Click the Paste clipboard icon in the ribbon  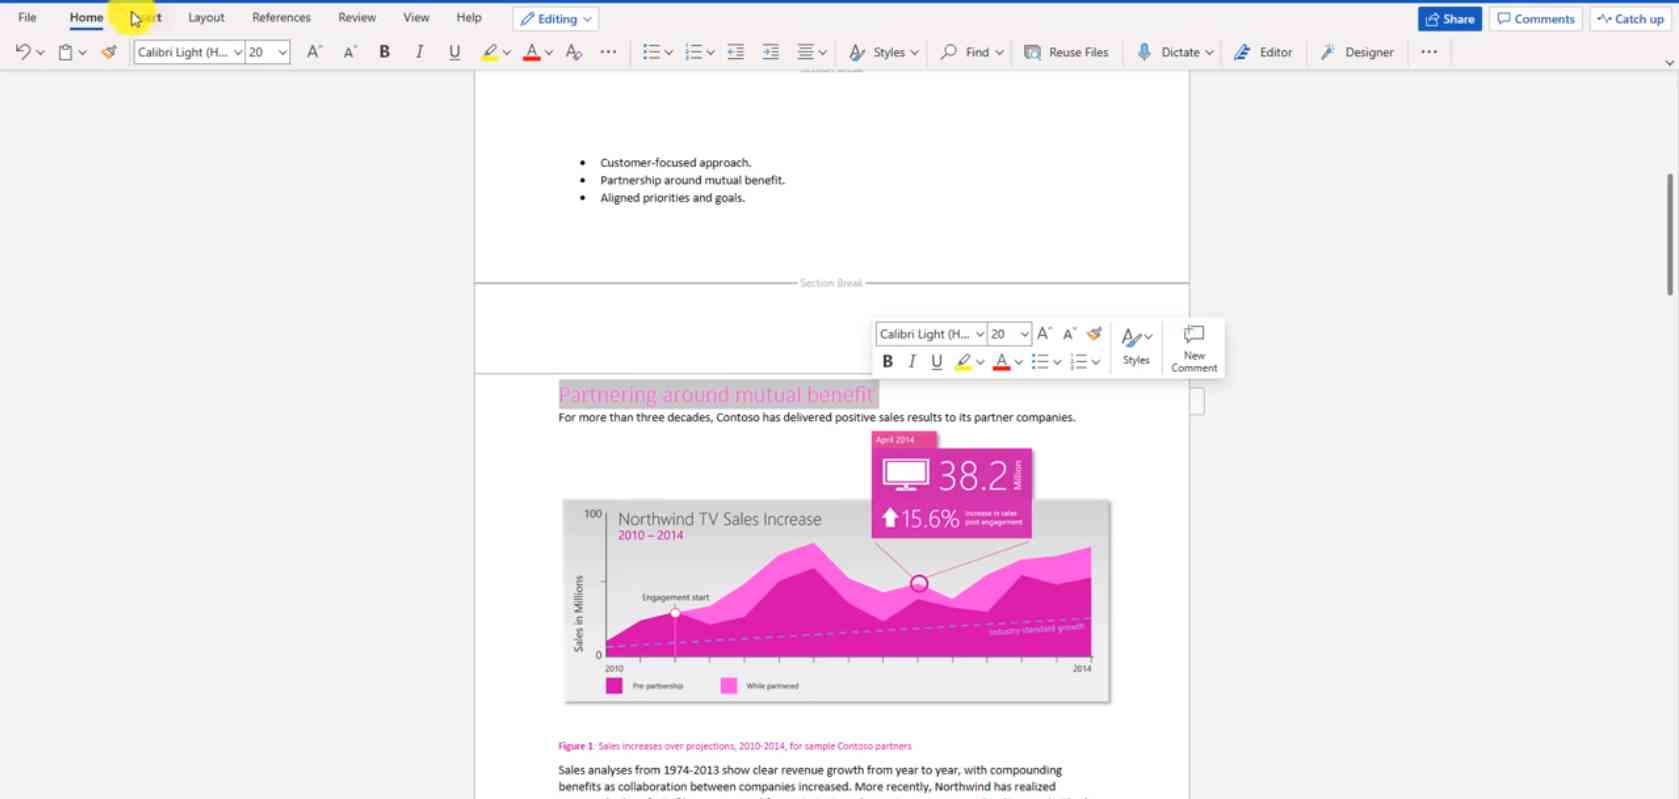click(65, 52)
